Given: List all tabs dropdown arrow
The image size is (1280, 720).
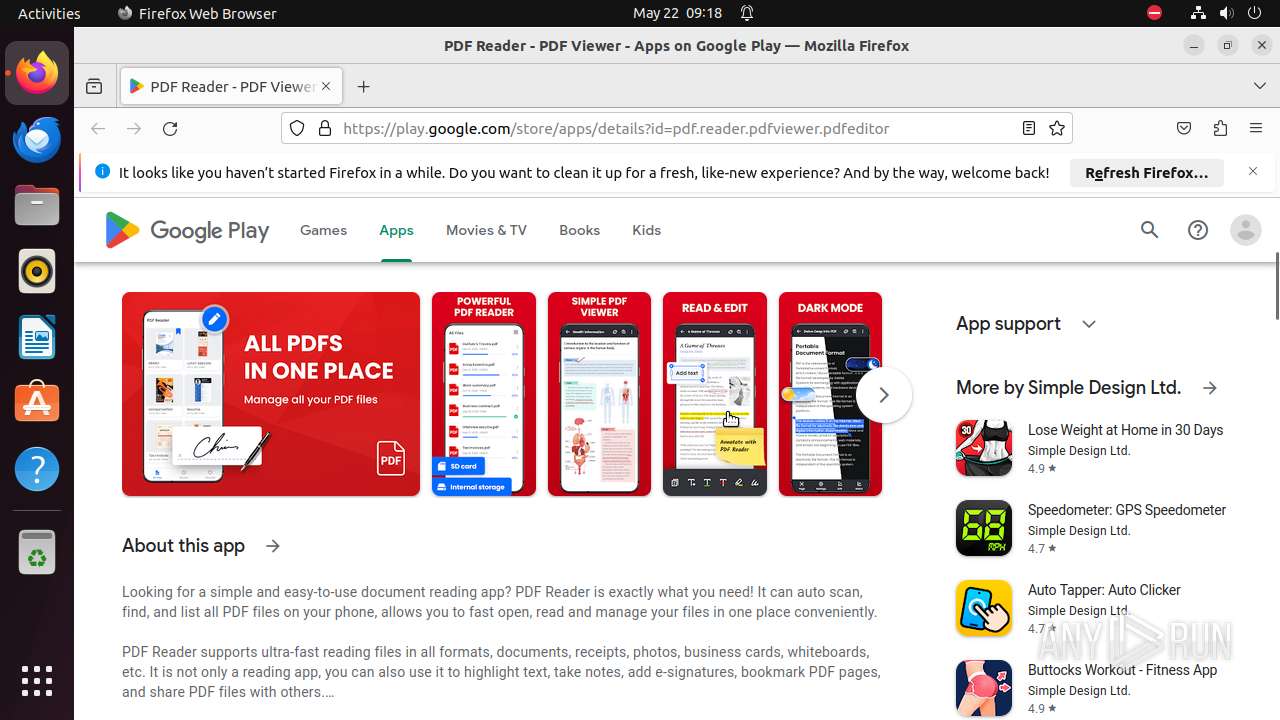Looking at the screenshot, I should (1260, 87).
